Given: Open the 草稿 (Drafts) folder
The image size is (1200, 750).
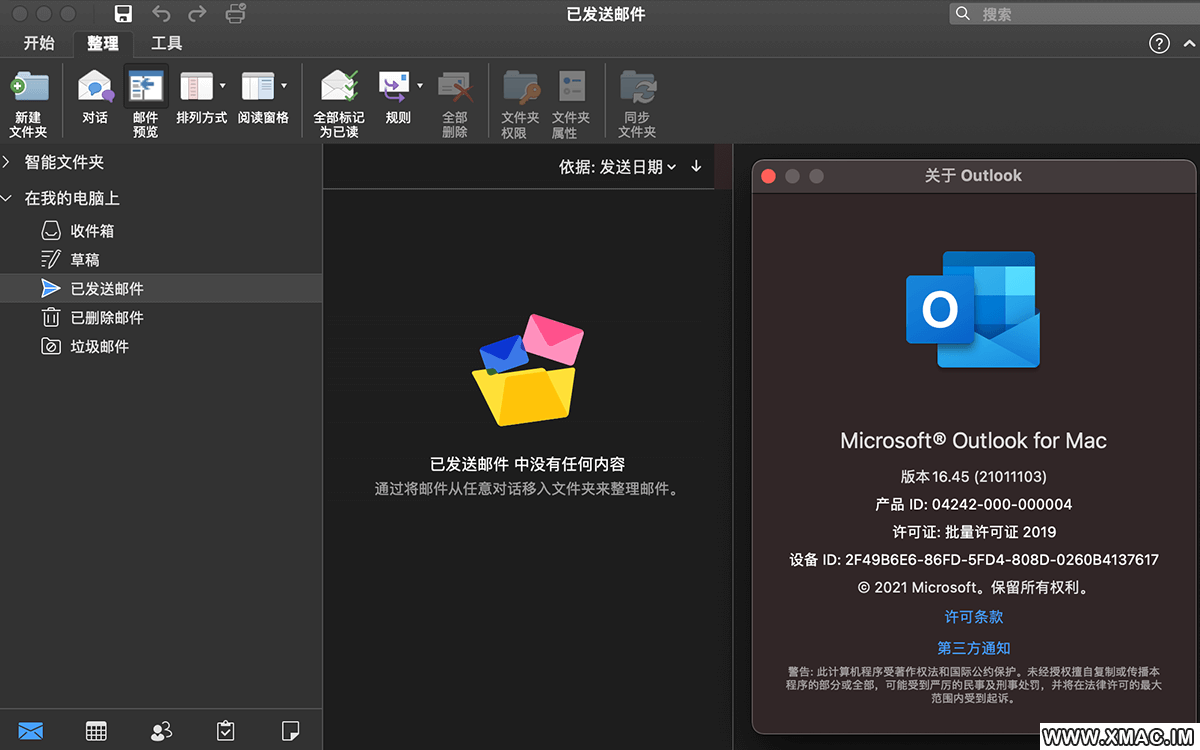Looking at the screenshot, I should [161, 260].
